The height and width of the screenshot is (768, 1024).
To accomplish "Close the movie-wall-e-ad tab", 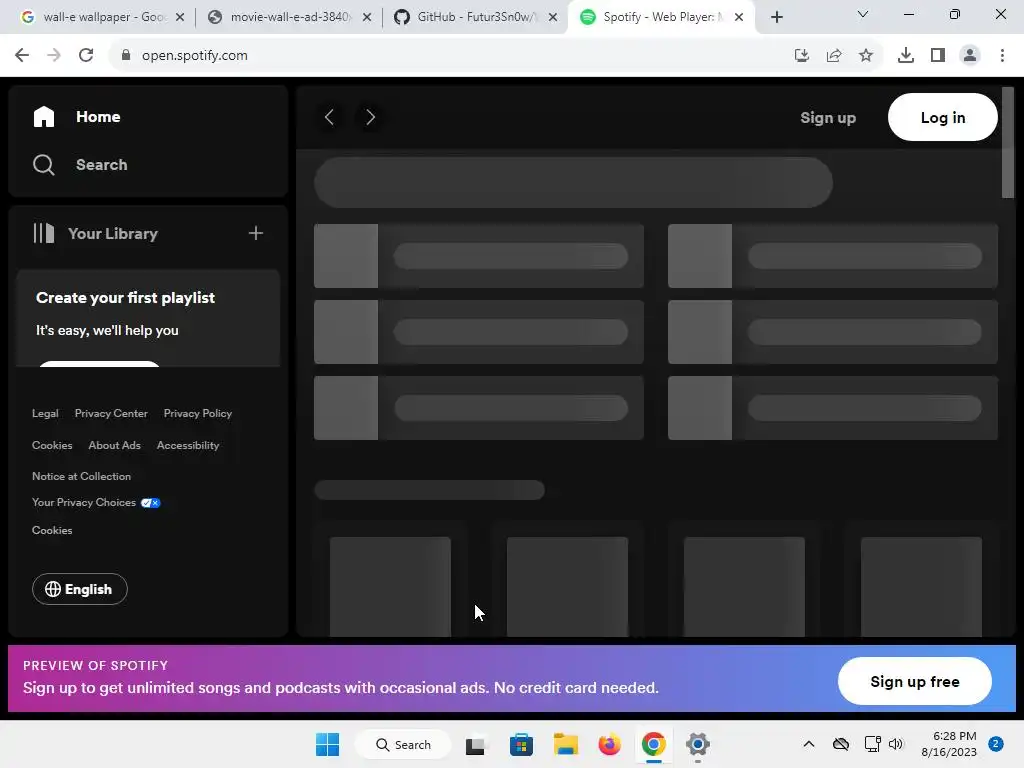I will point(367,17).
